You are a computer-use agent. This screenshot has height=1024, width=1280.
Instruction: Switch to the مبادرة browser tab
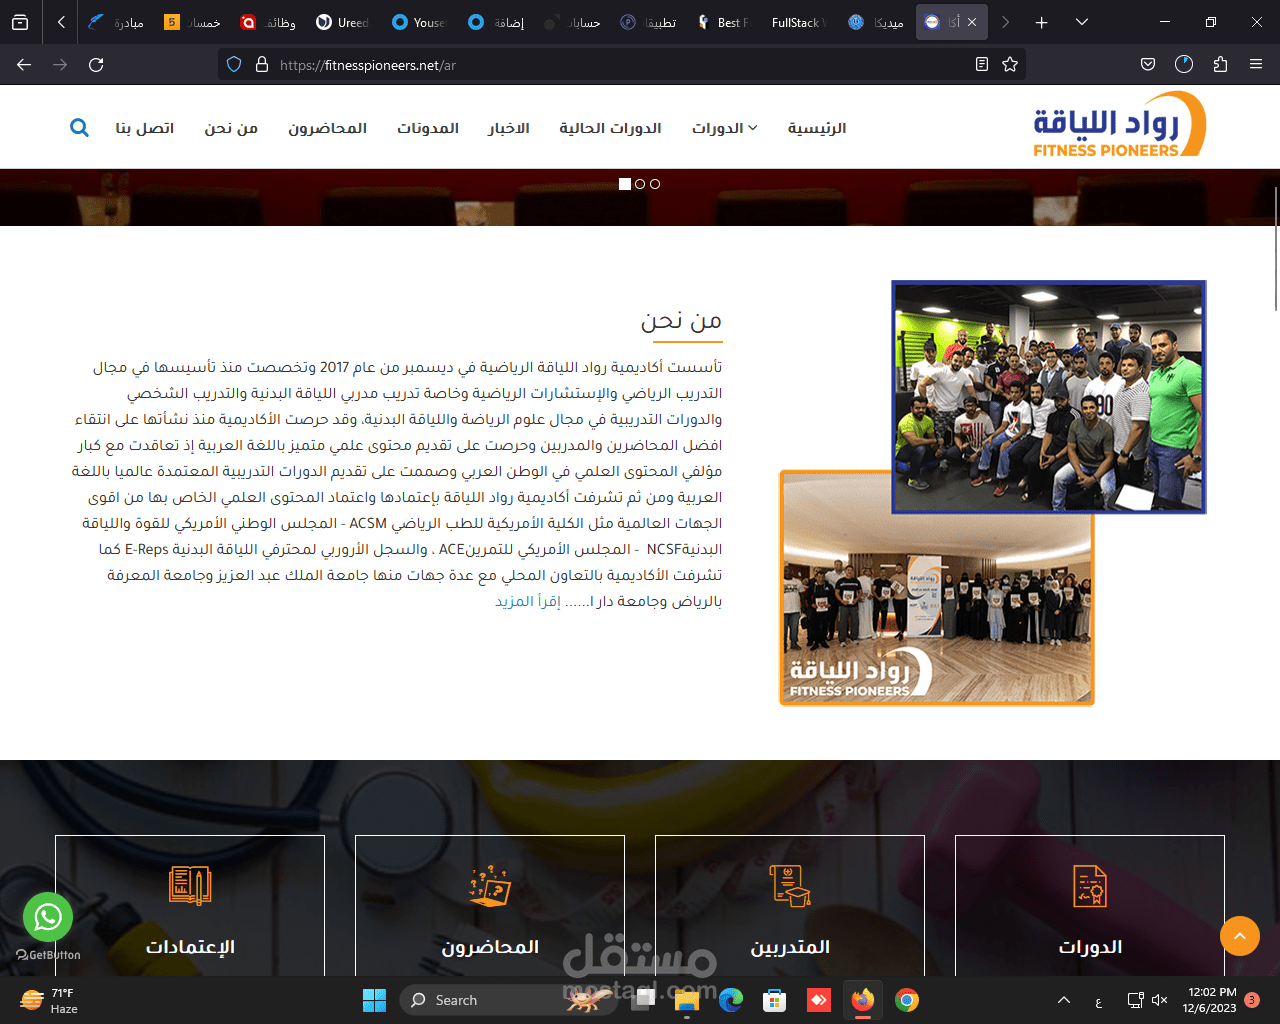[x=116, y=22]
